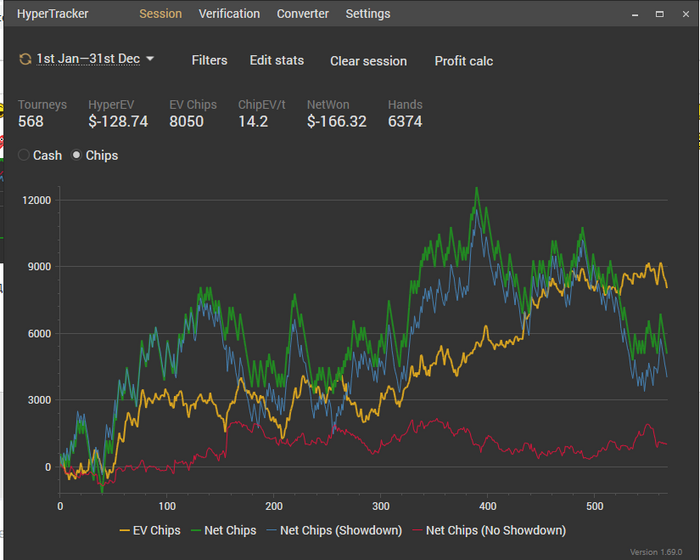Click the Edit stats button
This screenshot has width=700, height=560.
277,60
